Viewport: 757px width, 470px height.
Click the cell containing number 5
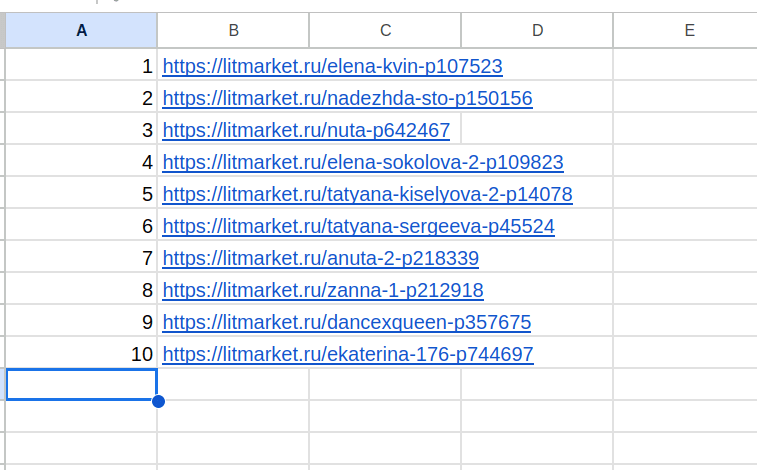[82, 195]
